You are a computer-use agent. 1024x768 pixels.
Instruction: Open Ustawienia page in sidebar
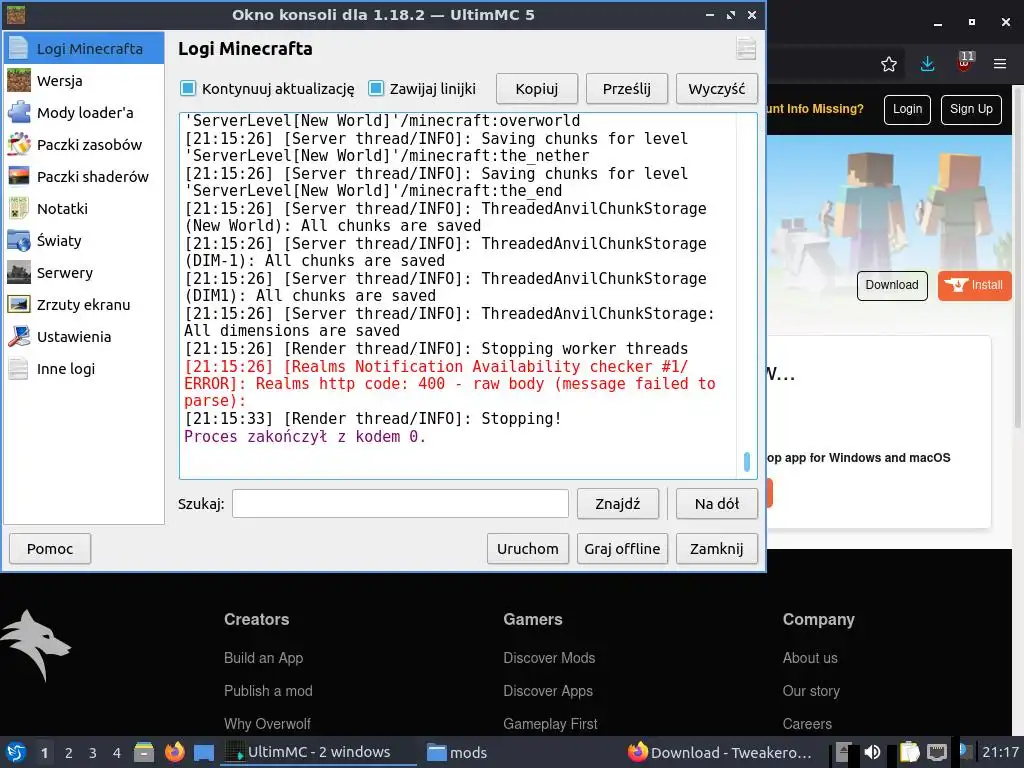tap(84, 336)
